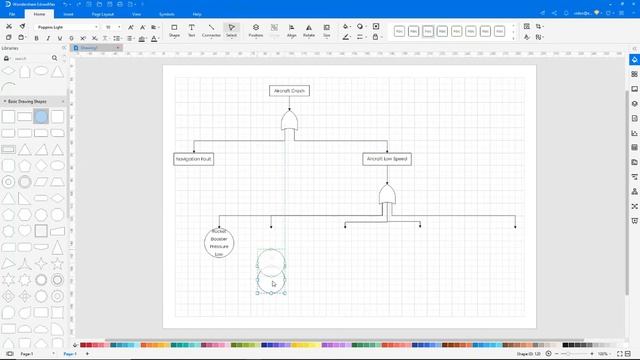
Task: Open the Fill style panel on right sidebar
Action: click(x=634, y=60)
